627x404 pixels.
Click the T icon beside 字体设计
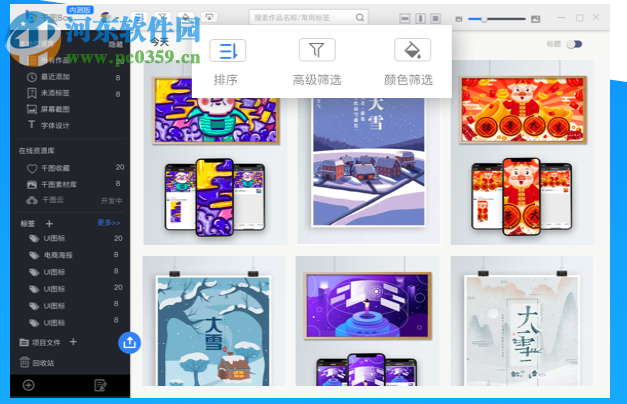coord(31,124)
